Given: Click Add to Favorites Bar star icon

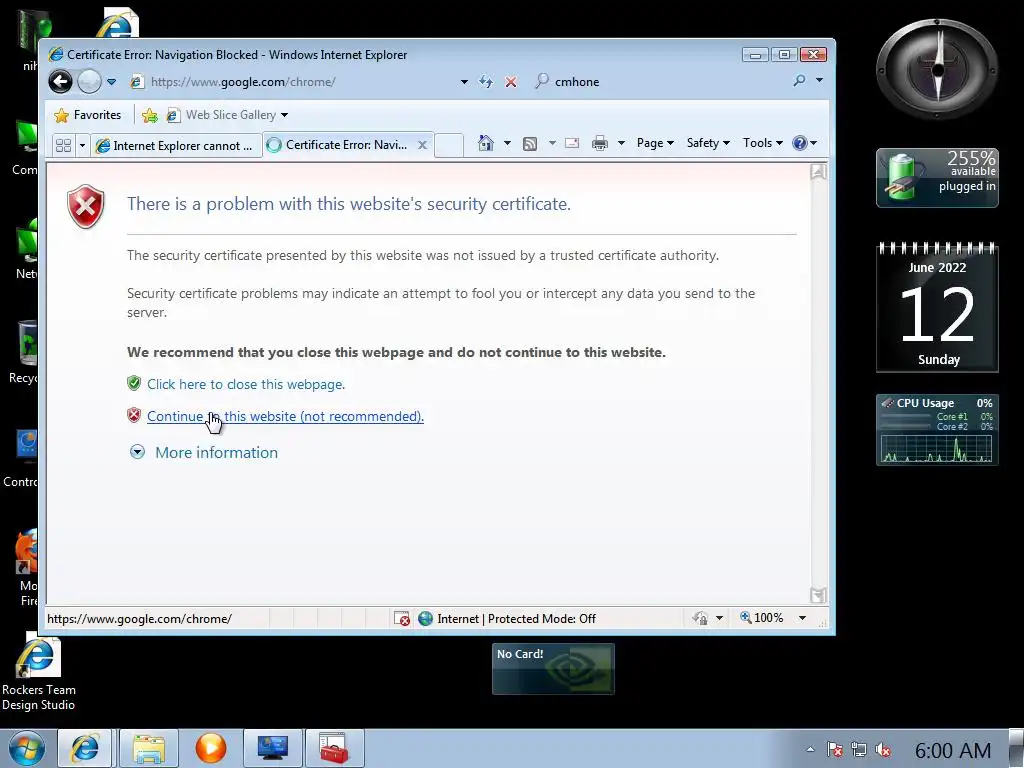Looking at the screenshot, I should pos(150,116).
